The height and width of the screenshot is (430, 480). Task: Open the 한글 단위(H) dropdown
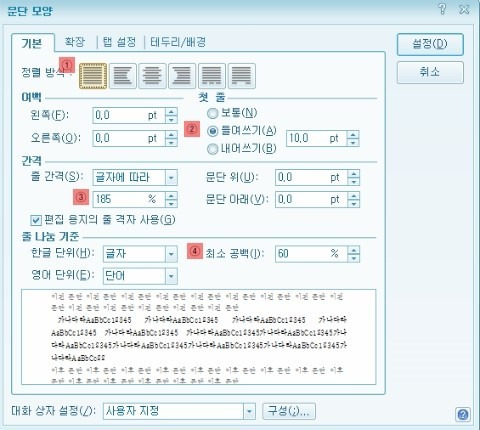click(171, 254)
